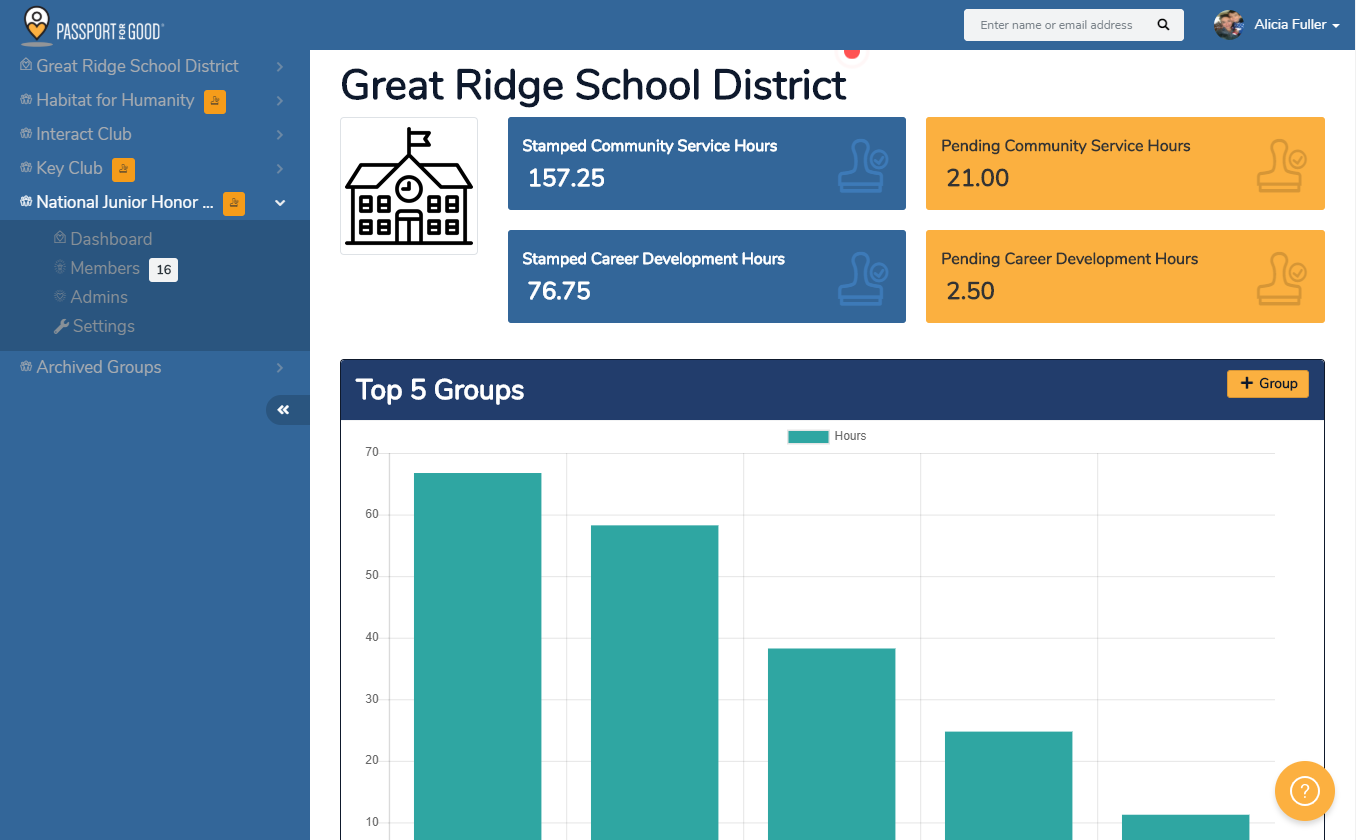Focus the name or email search field
This screenshot has height=840, width=1356.
(1056, 25)
